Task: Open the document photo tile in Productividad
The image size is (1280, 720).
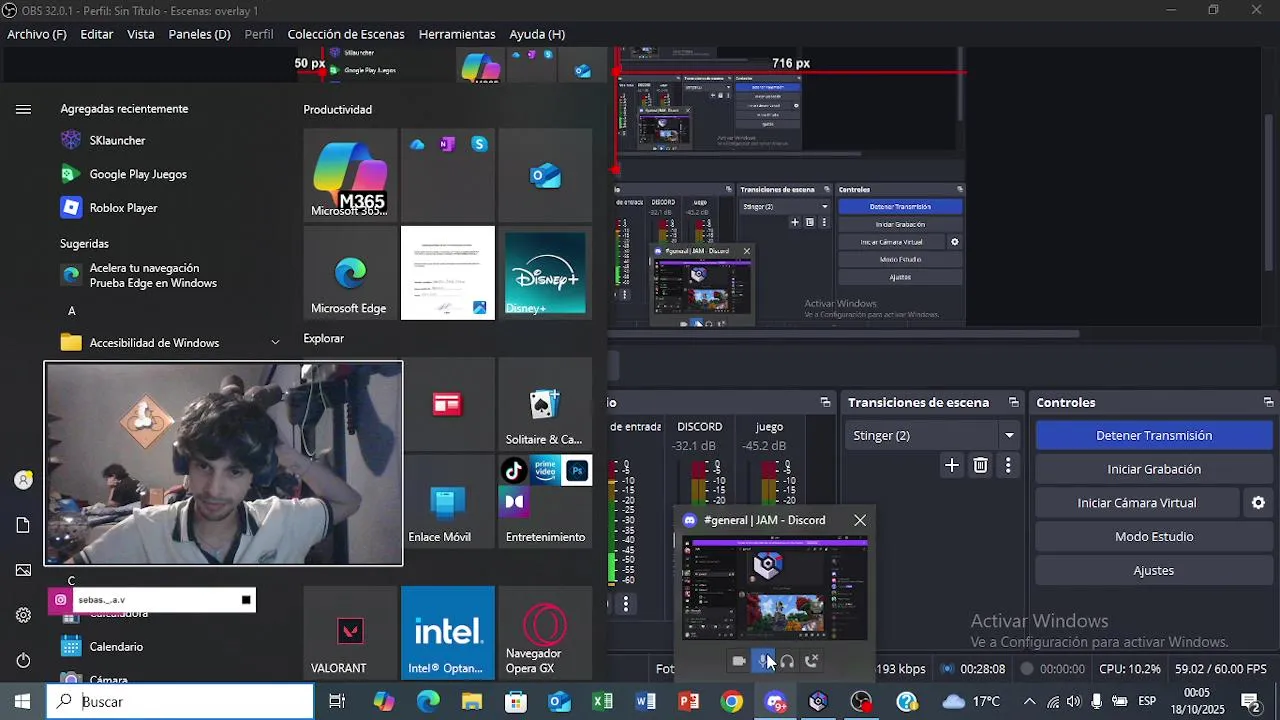Action: click(x=447, y=273)
